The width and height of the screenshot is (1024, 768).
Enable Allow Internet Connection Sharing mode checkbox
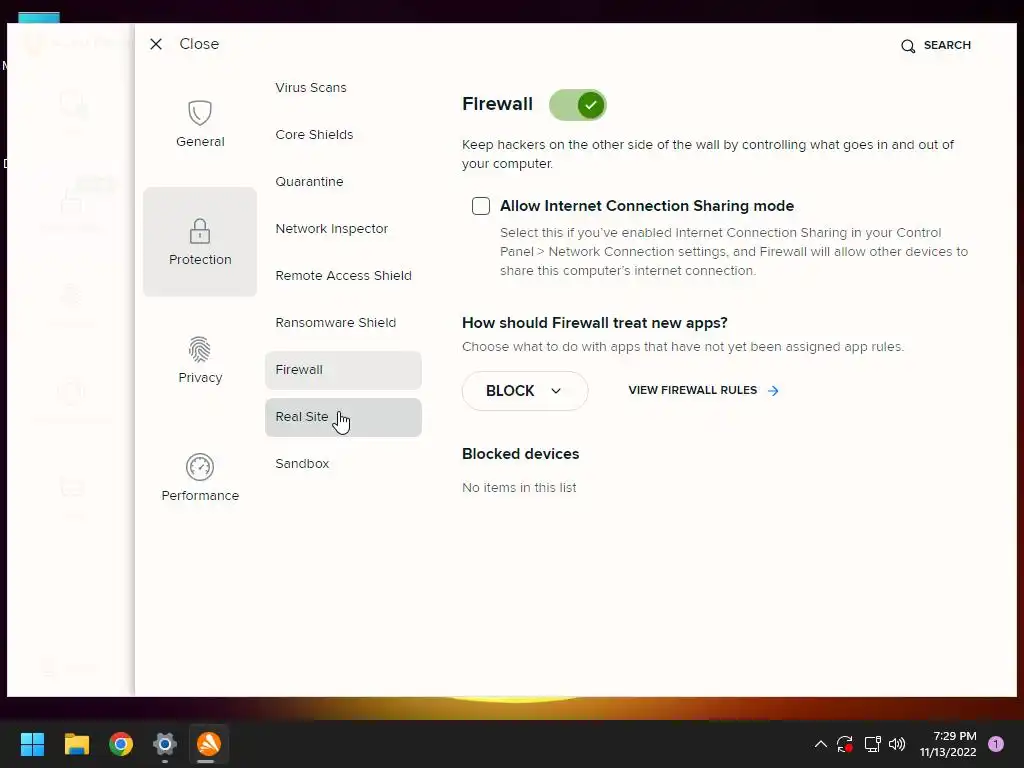[481, 206]
